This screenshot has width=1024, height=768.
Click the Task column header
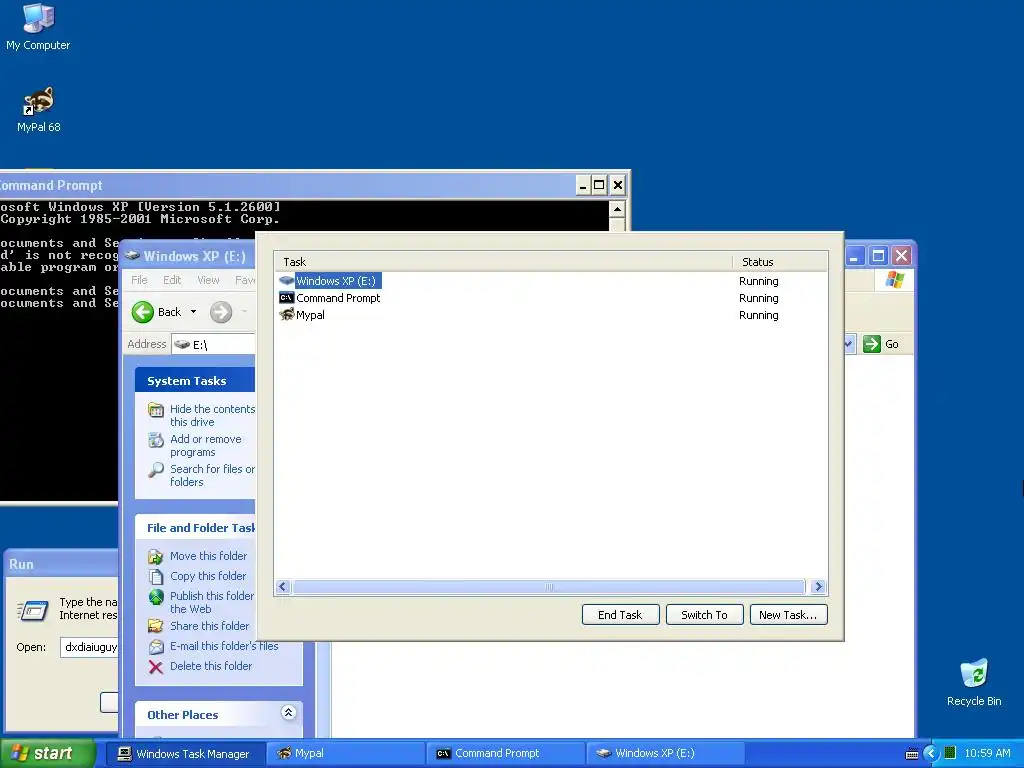click(504, 262)
